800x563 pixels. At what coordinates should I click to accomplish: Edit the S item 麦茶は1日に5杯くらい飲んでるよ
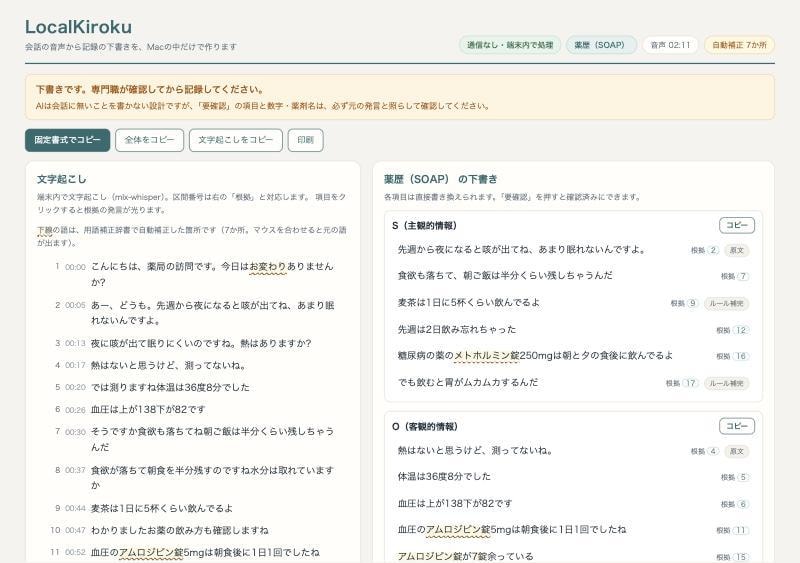[x=468, y=303]
